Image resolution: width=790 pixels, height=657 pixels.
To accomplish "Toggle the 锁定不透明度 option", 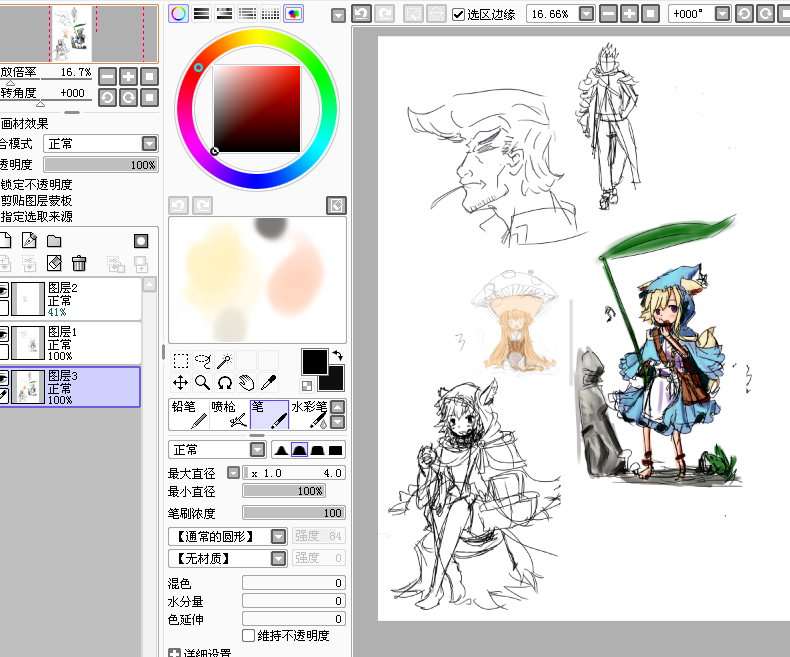I will (36, 184).
